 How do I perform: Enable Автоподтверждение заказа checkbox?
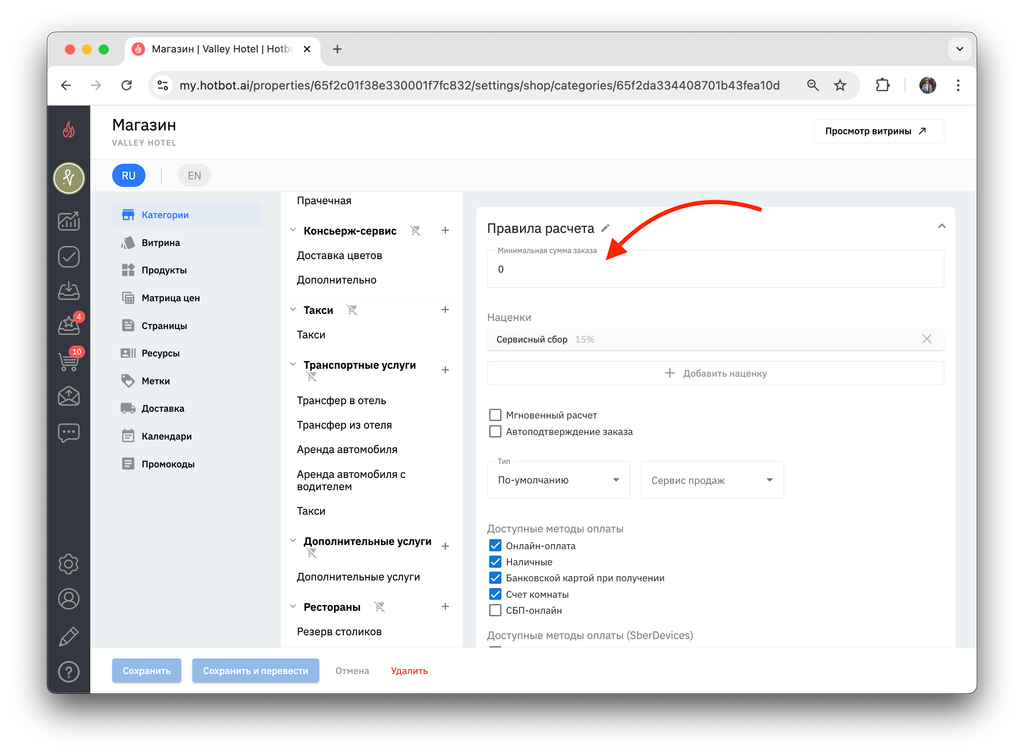(x=495, y=432)
